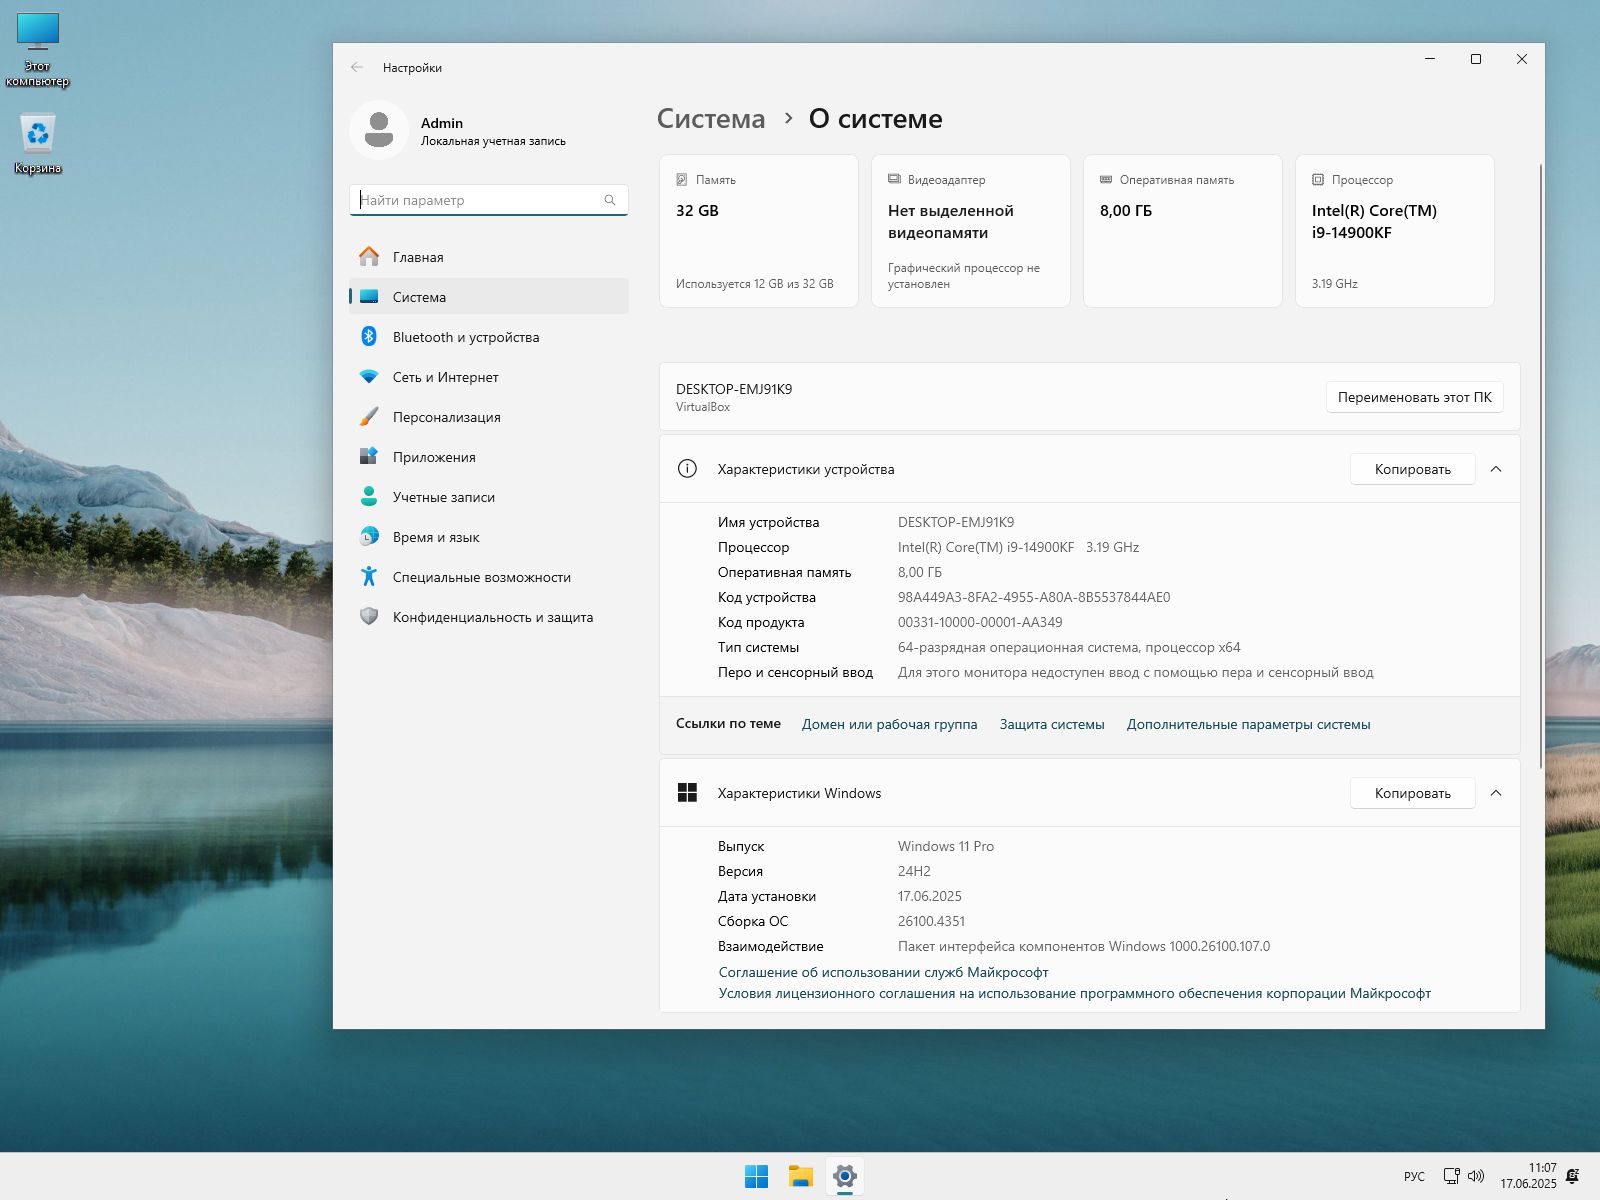Select the Версия value 24H2
This screenshot has height=1200, width=1600.
coord(914,871)
